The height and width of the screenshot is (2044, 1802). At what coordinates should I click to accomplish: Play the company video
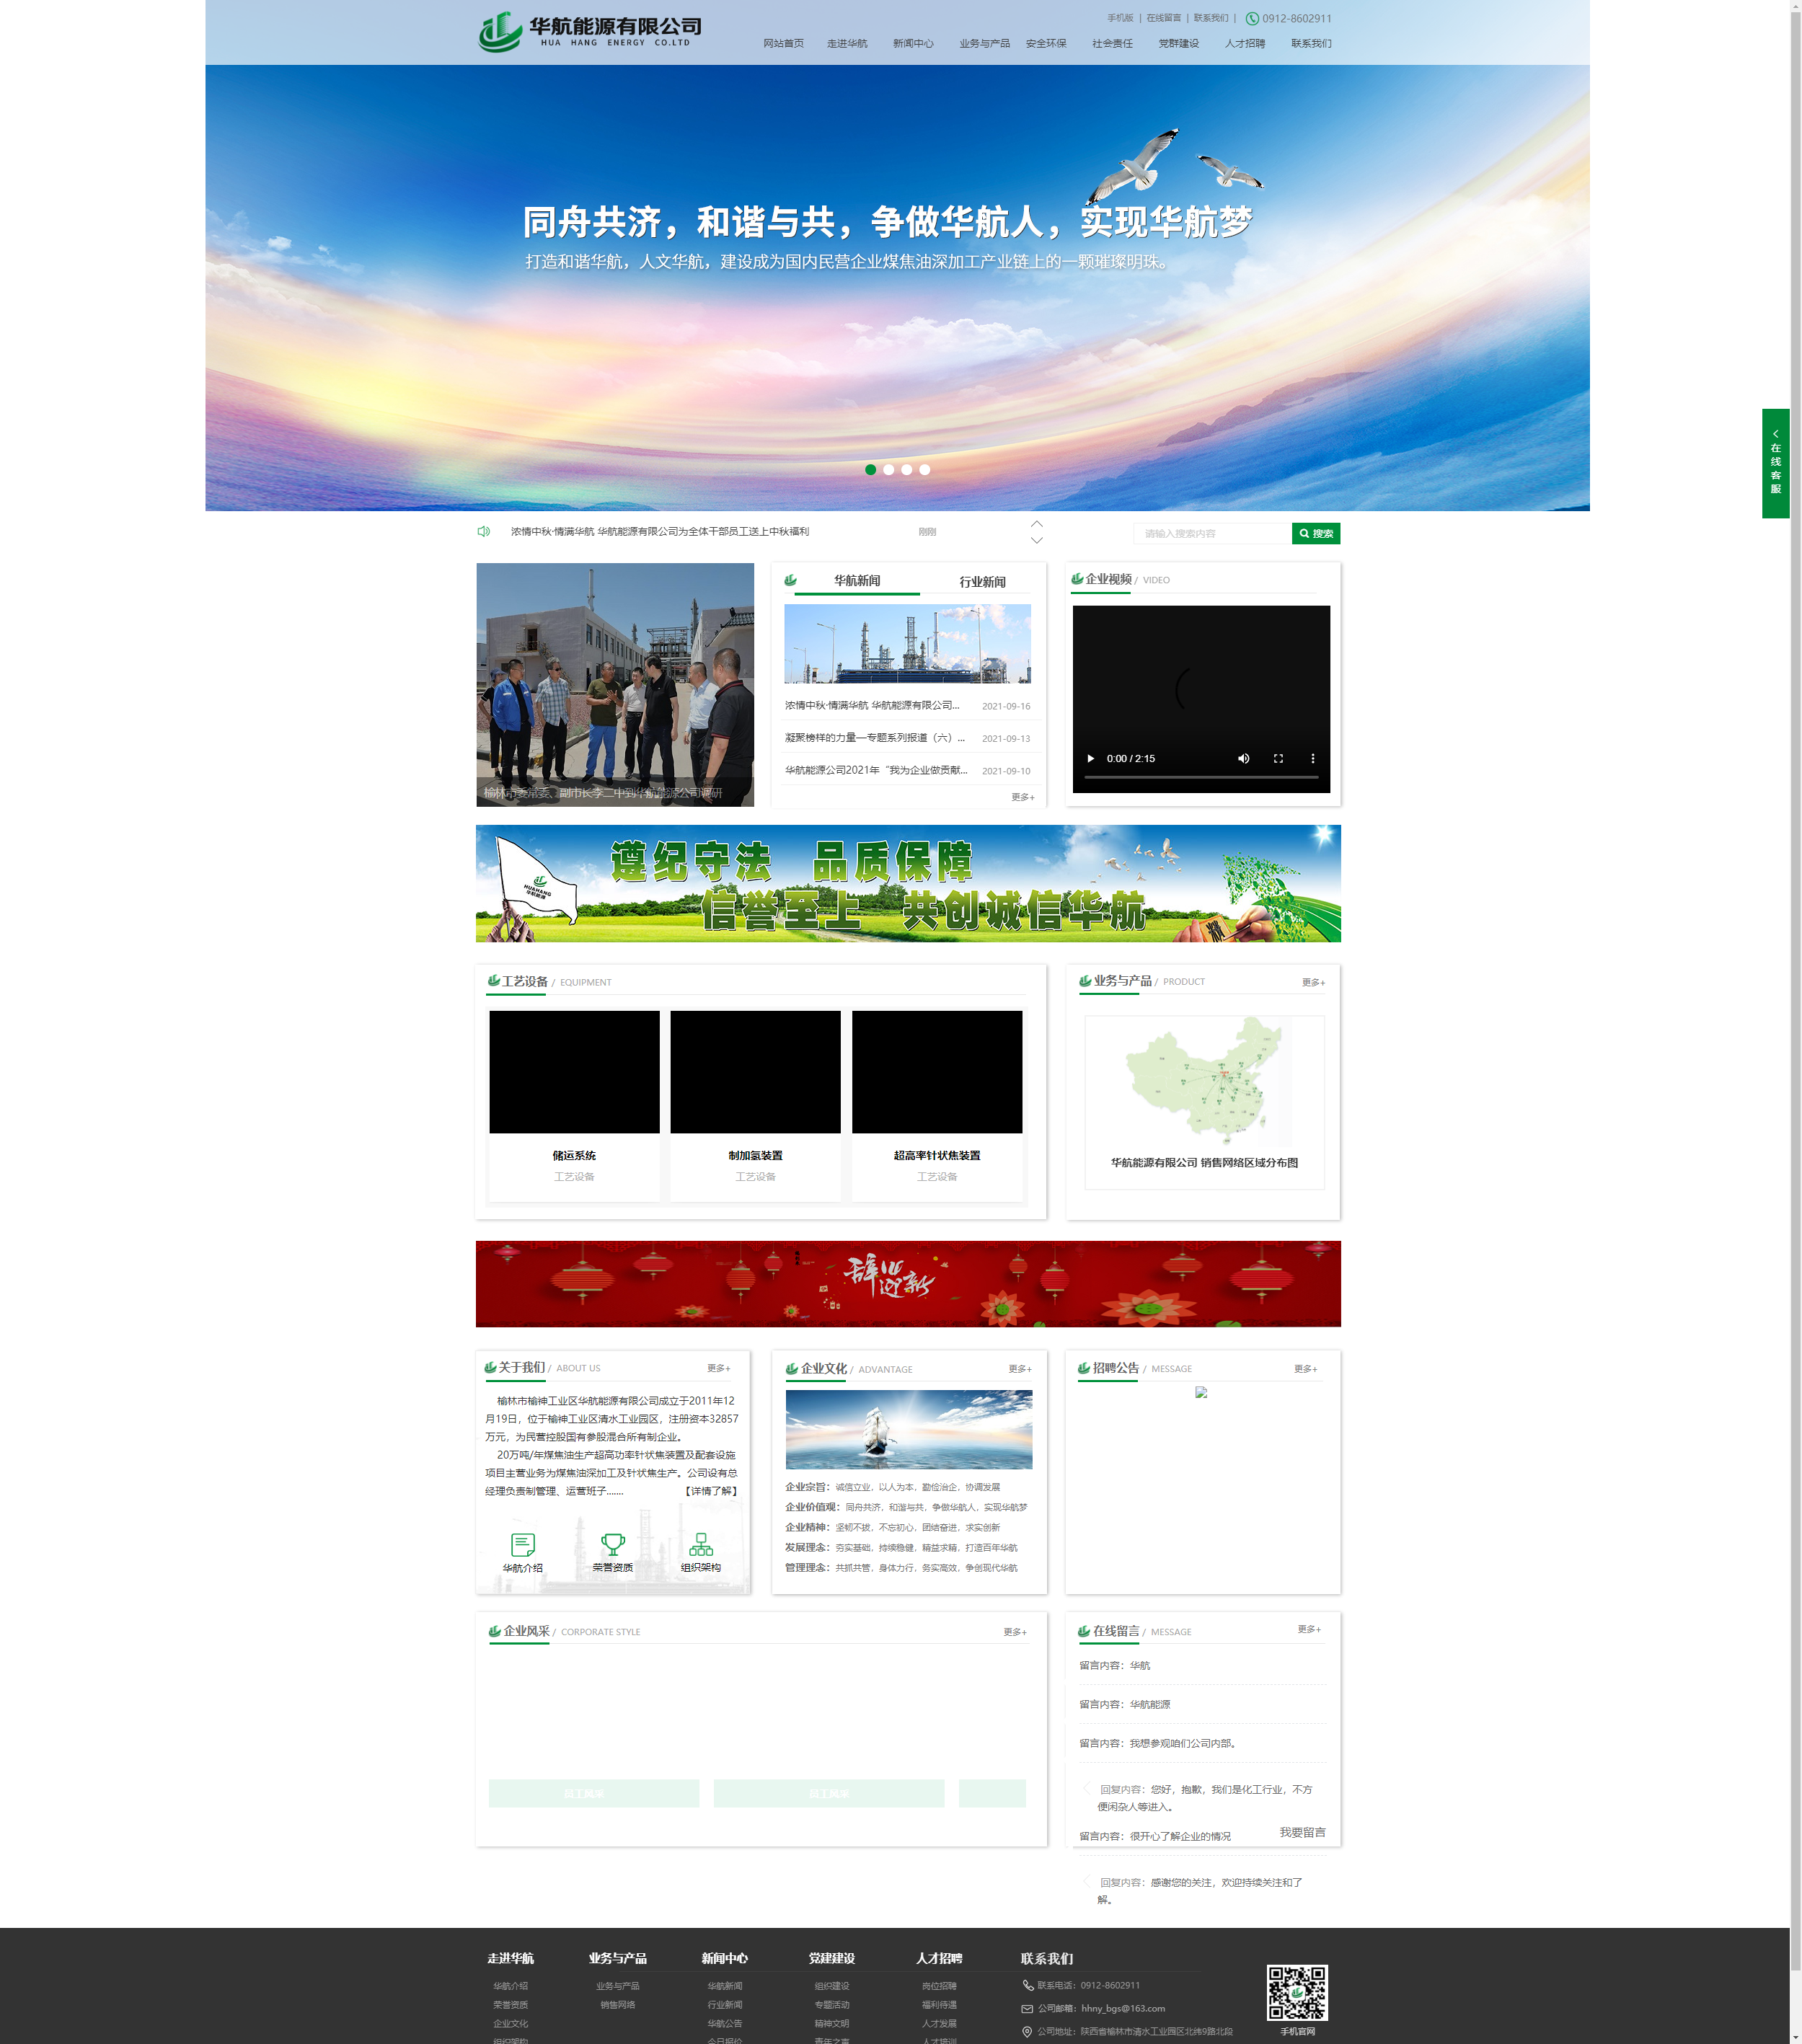tap(1091, 758)
